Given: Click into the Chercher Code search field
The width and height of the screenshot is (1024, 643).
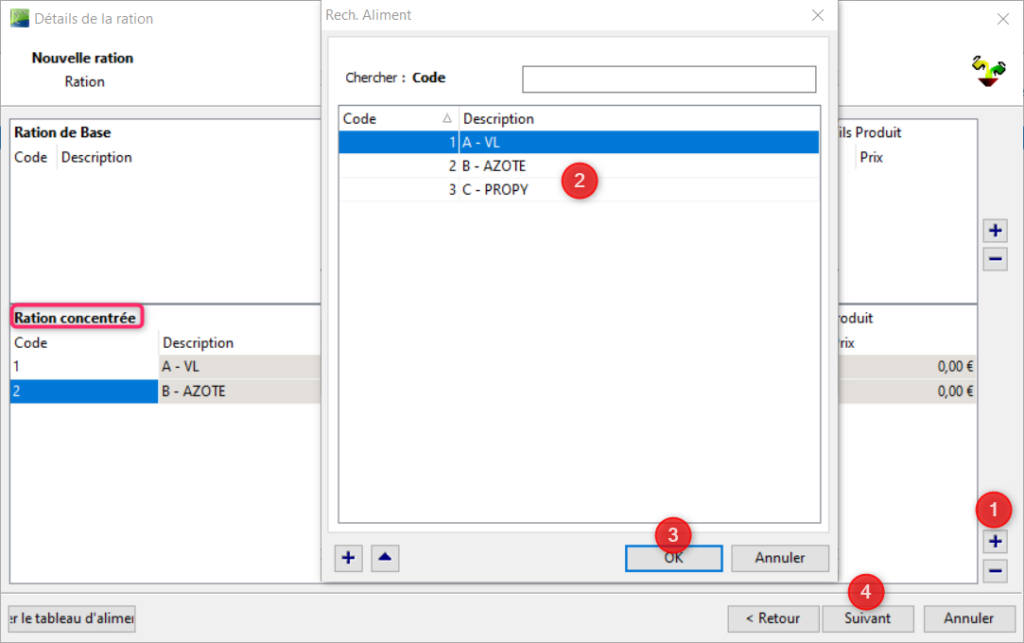Looking at the screenshot, I should coord(669,79).
